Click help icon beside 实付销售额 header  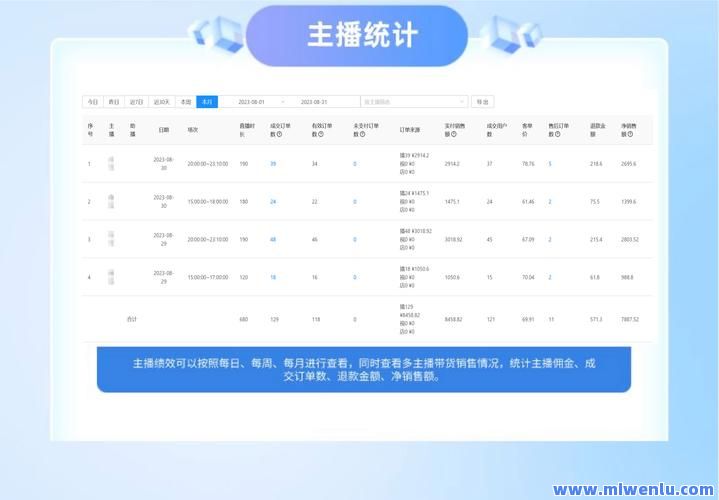(x=453, y=134)
